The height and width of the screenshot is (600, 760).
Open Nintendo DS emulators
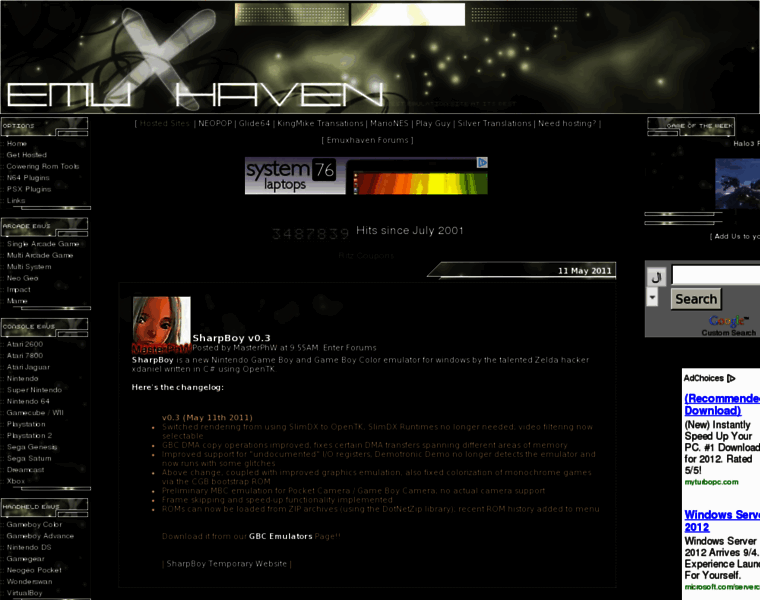(x=29, y=547)
